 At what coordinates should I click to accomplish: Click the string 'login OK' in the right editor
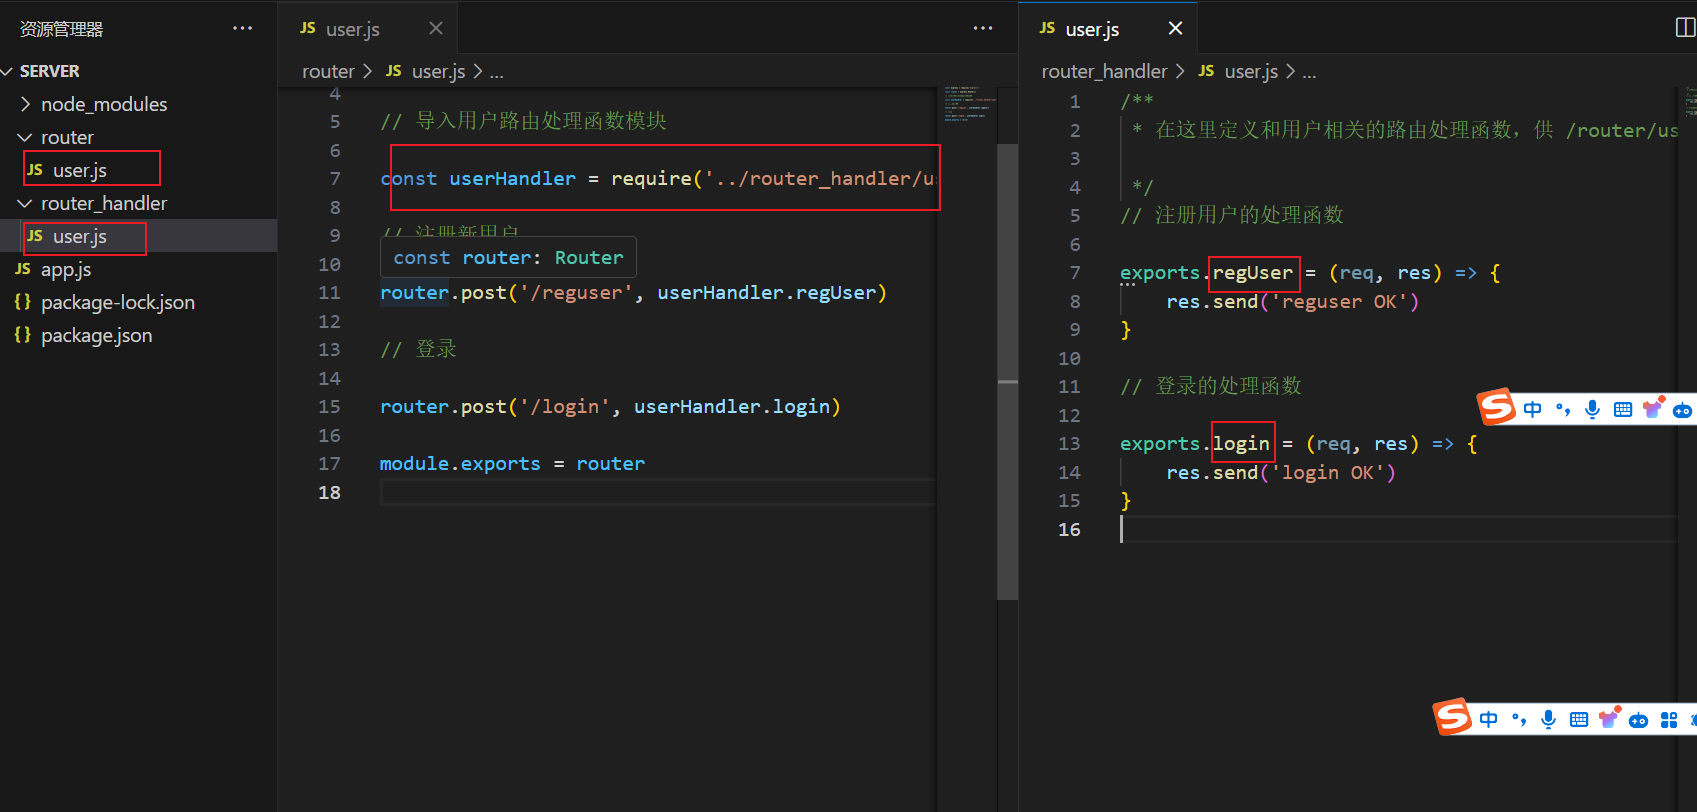click(x=1327, y=472)
